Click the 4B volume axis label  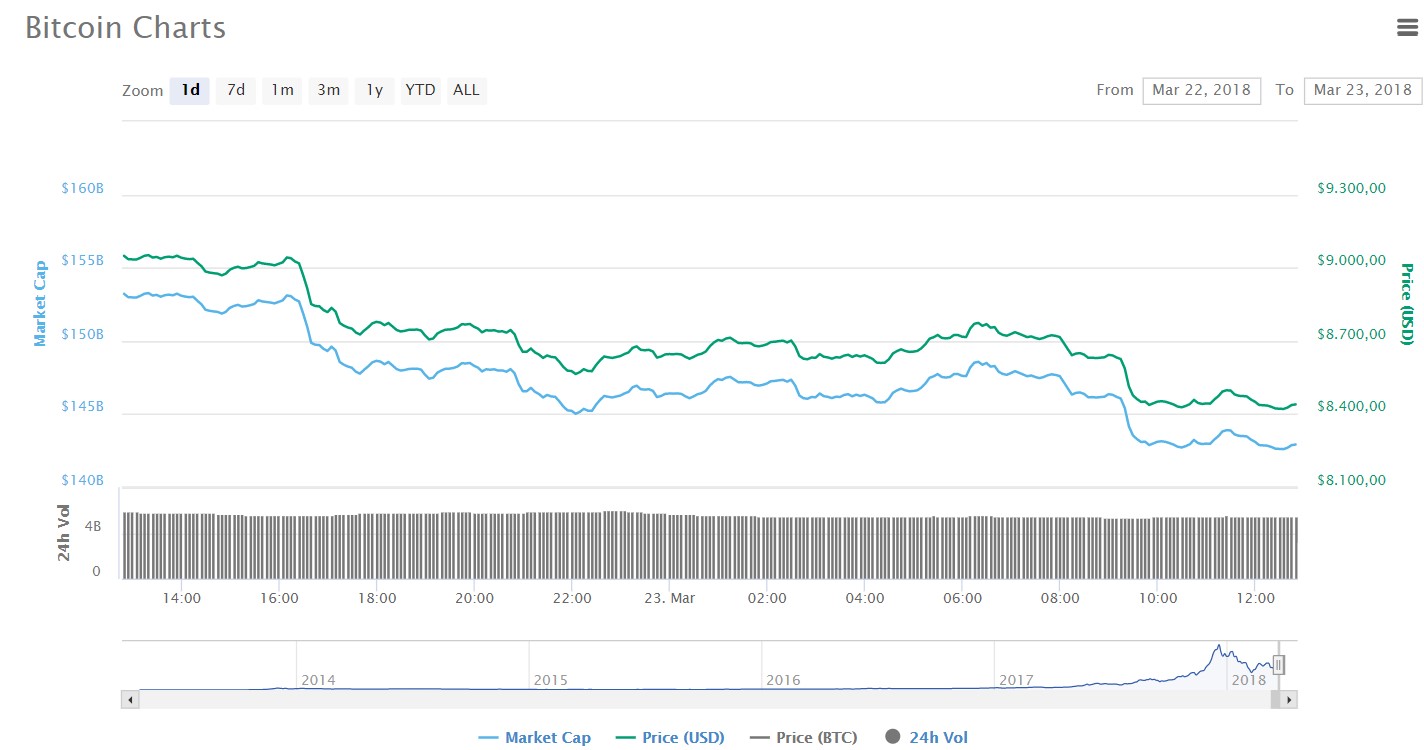coord(92,526)
